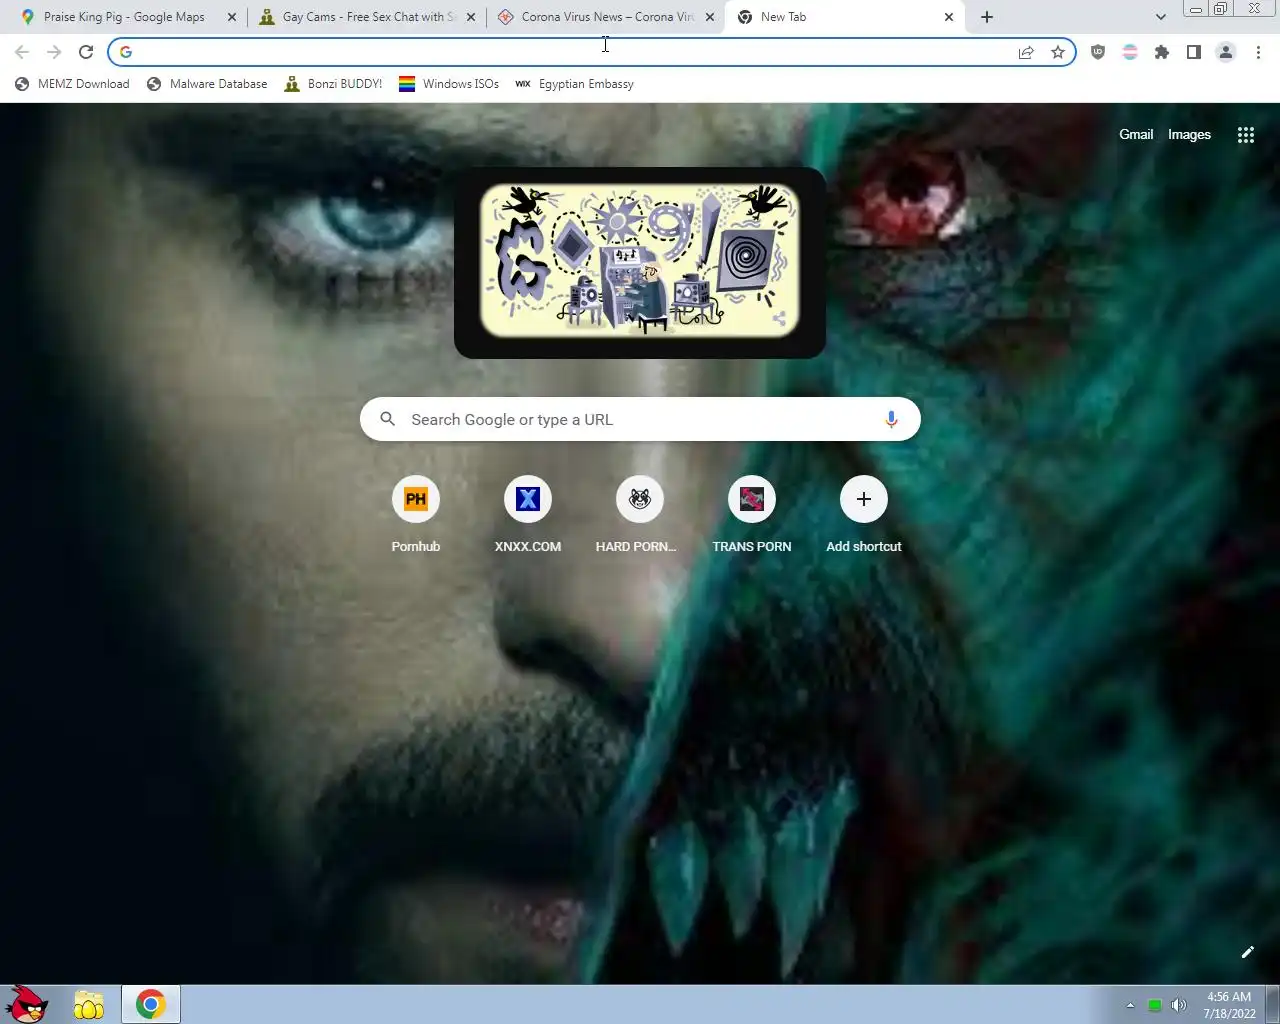Open the Angry Birds start button

click(x=27, y=1004)
